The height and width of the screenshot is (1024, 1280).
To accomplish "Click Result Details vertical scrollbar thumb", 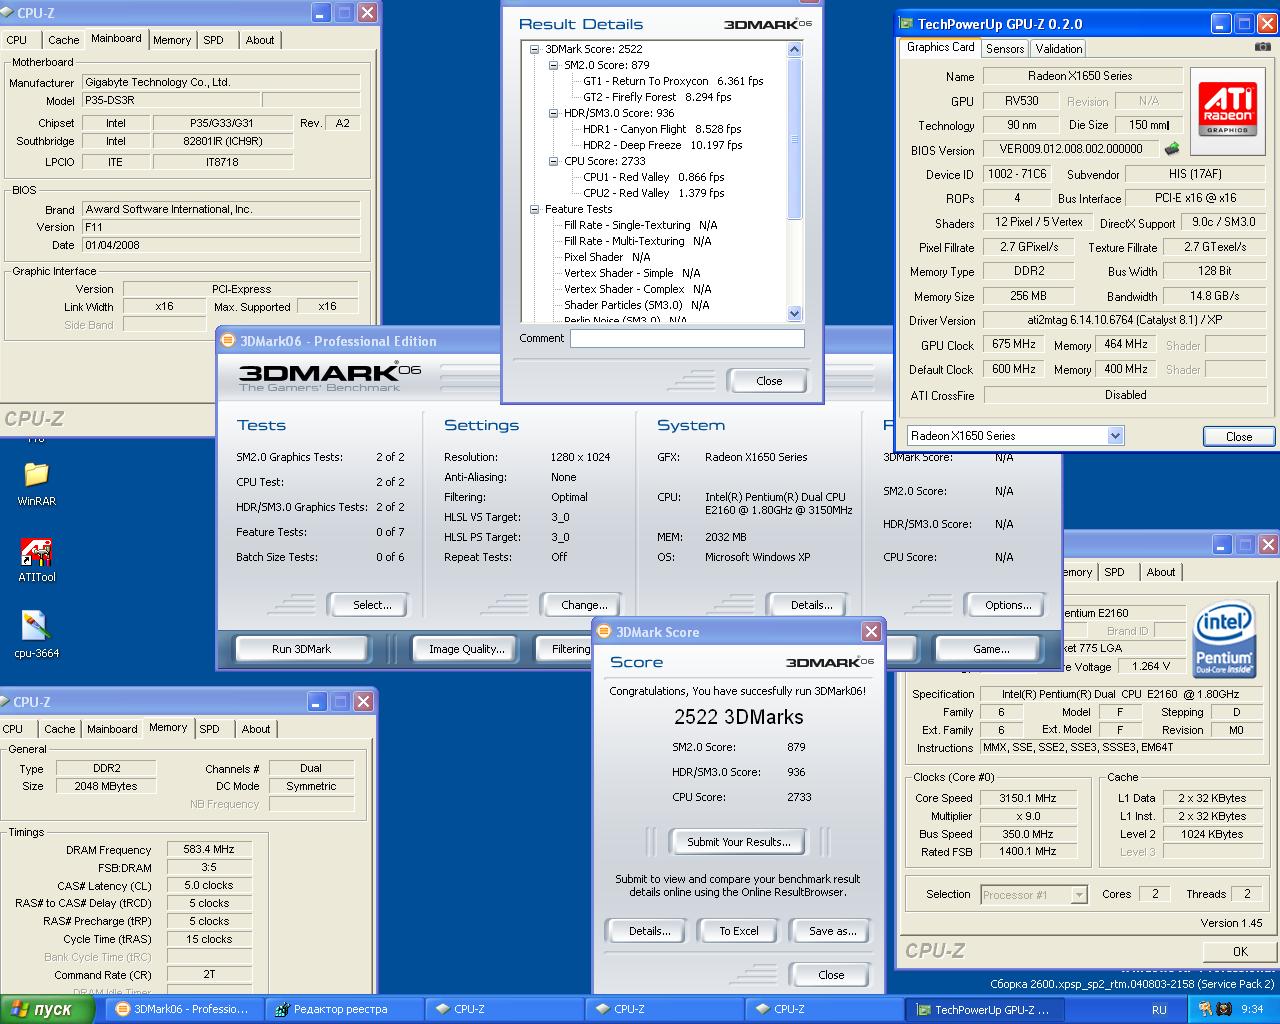I will tap(795, 140).
